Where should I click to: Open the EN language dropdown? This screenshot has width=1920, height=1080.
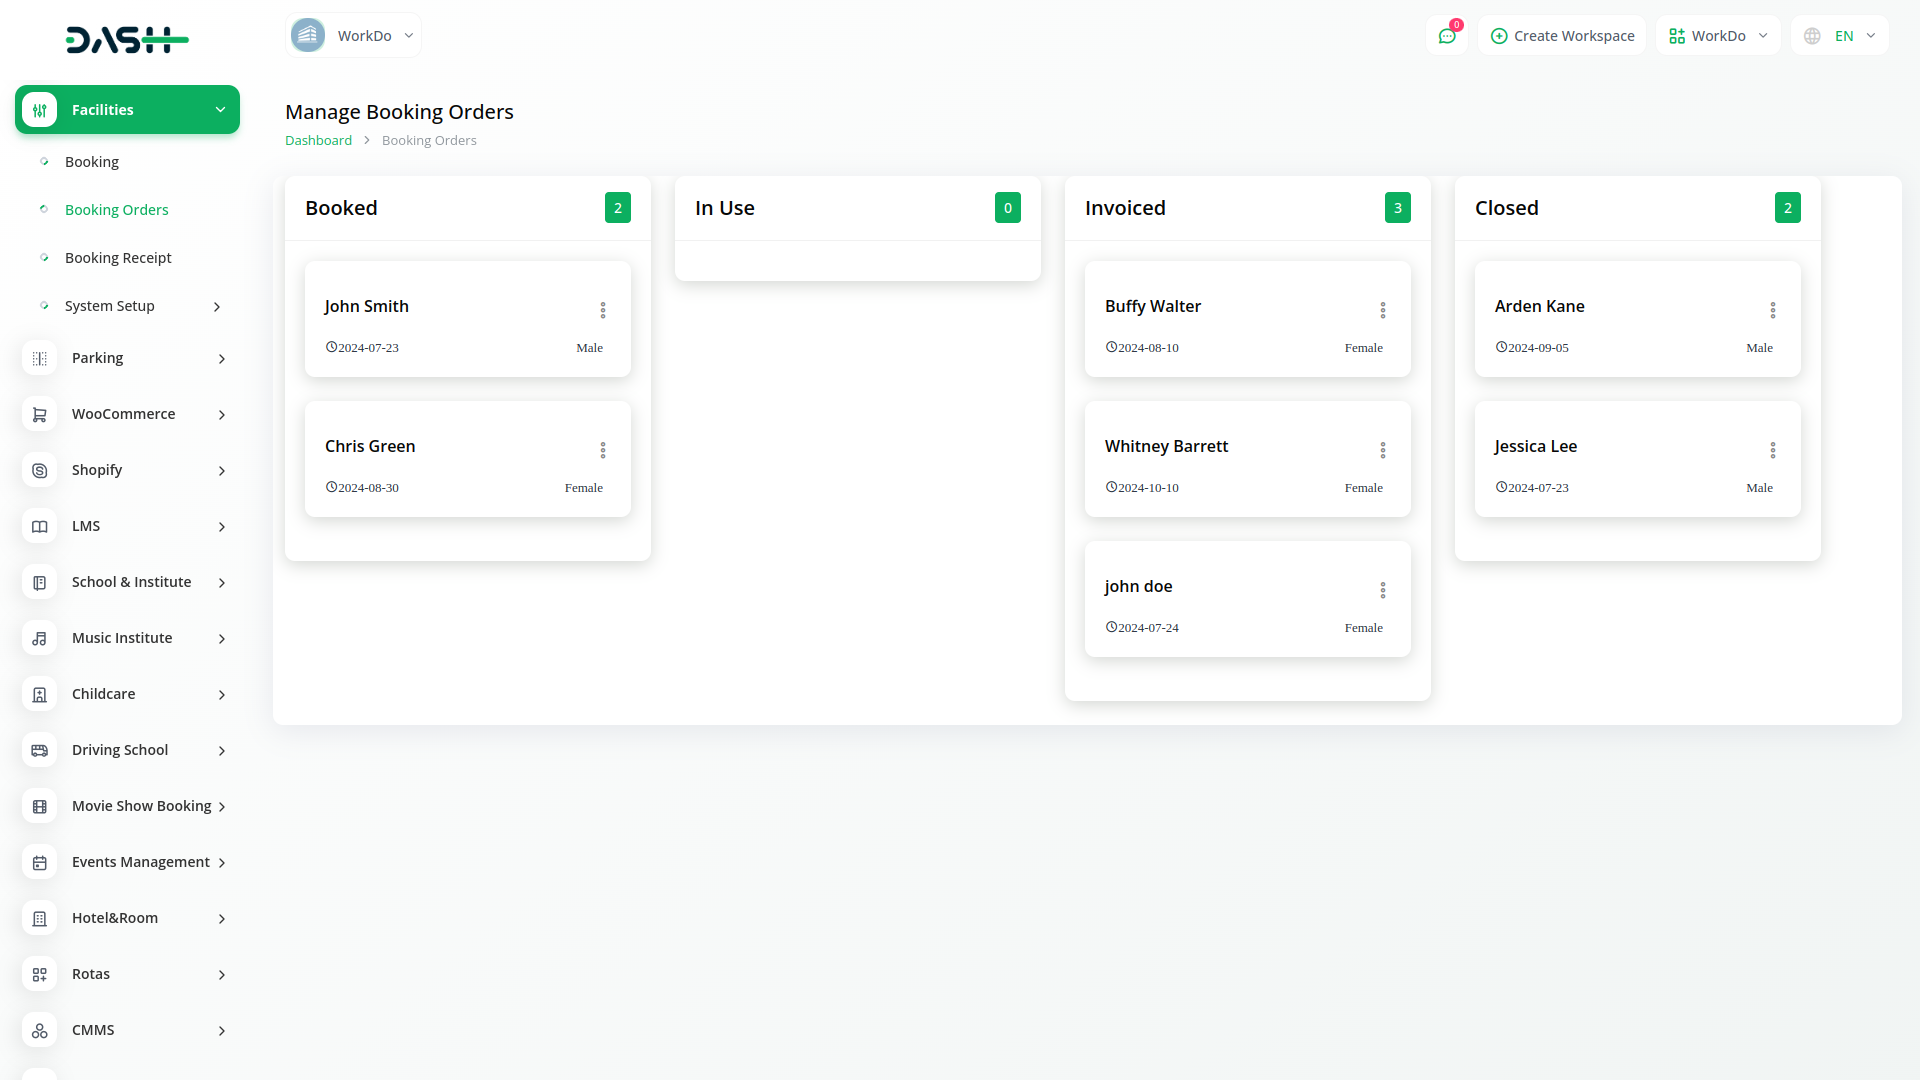1841,36
